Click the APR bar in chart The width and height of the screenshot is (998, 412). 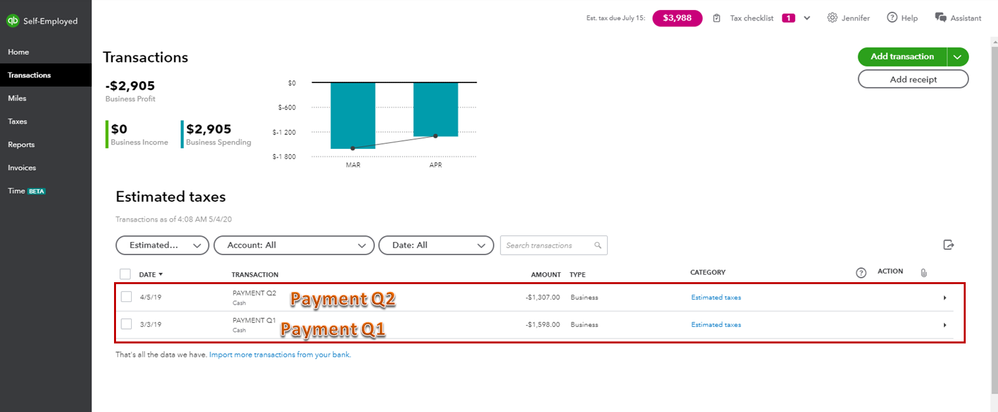click(x=435, y=110)
